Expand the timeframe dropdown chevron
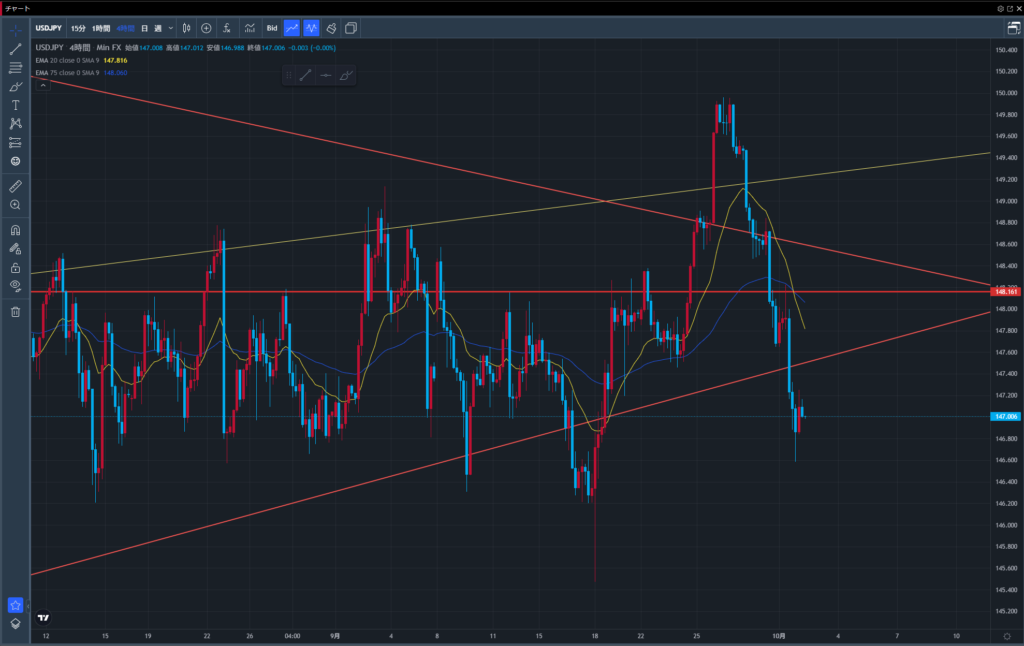 coord(171,28)
